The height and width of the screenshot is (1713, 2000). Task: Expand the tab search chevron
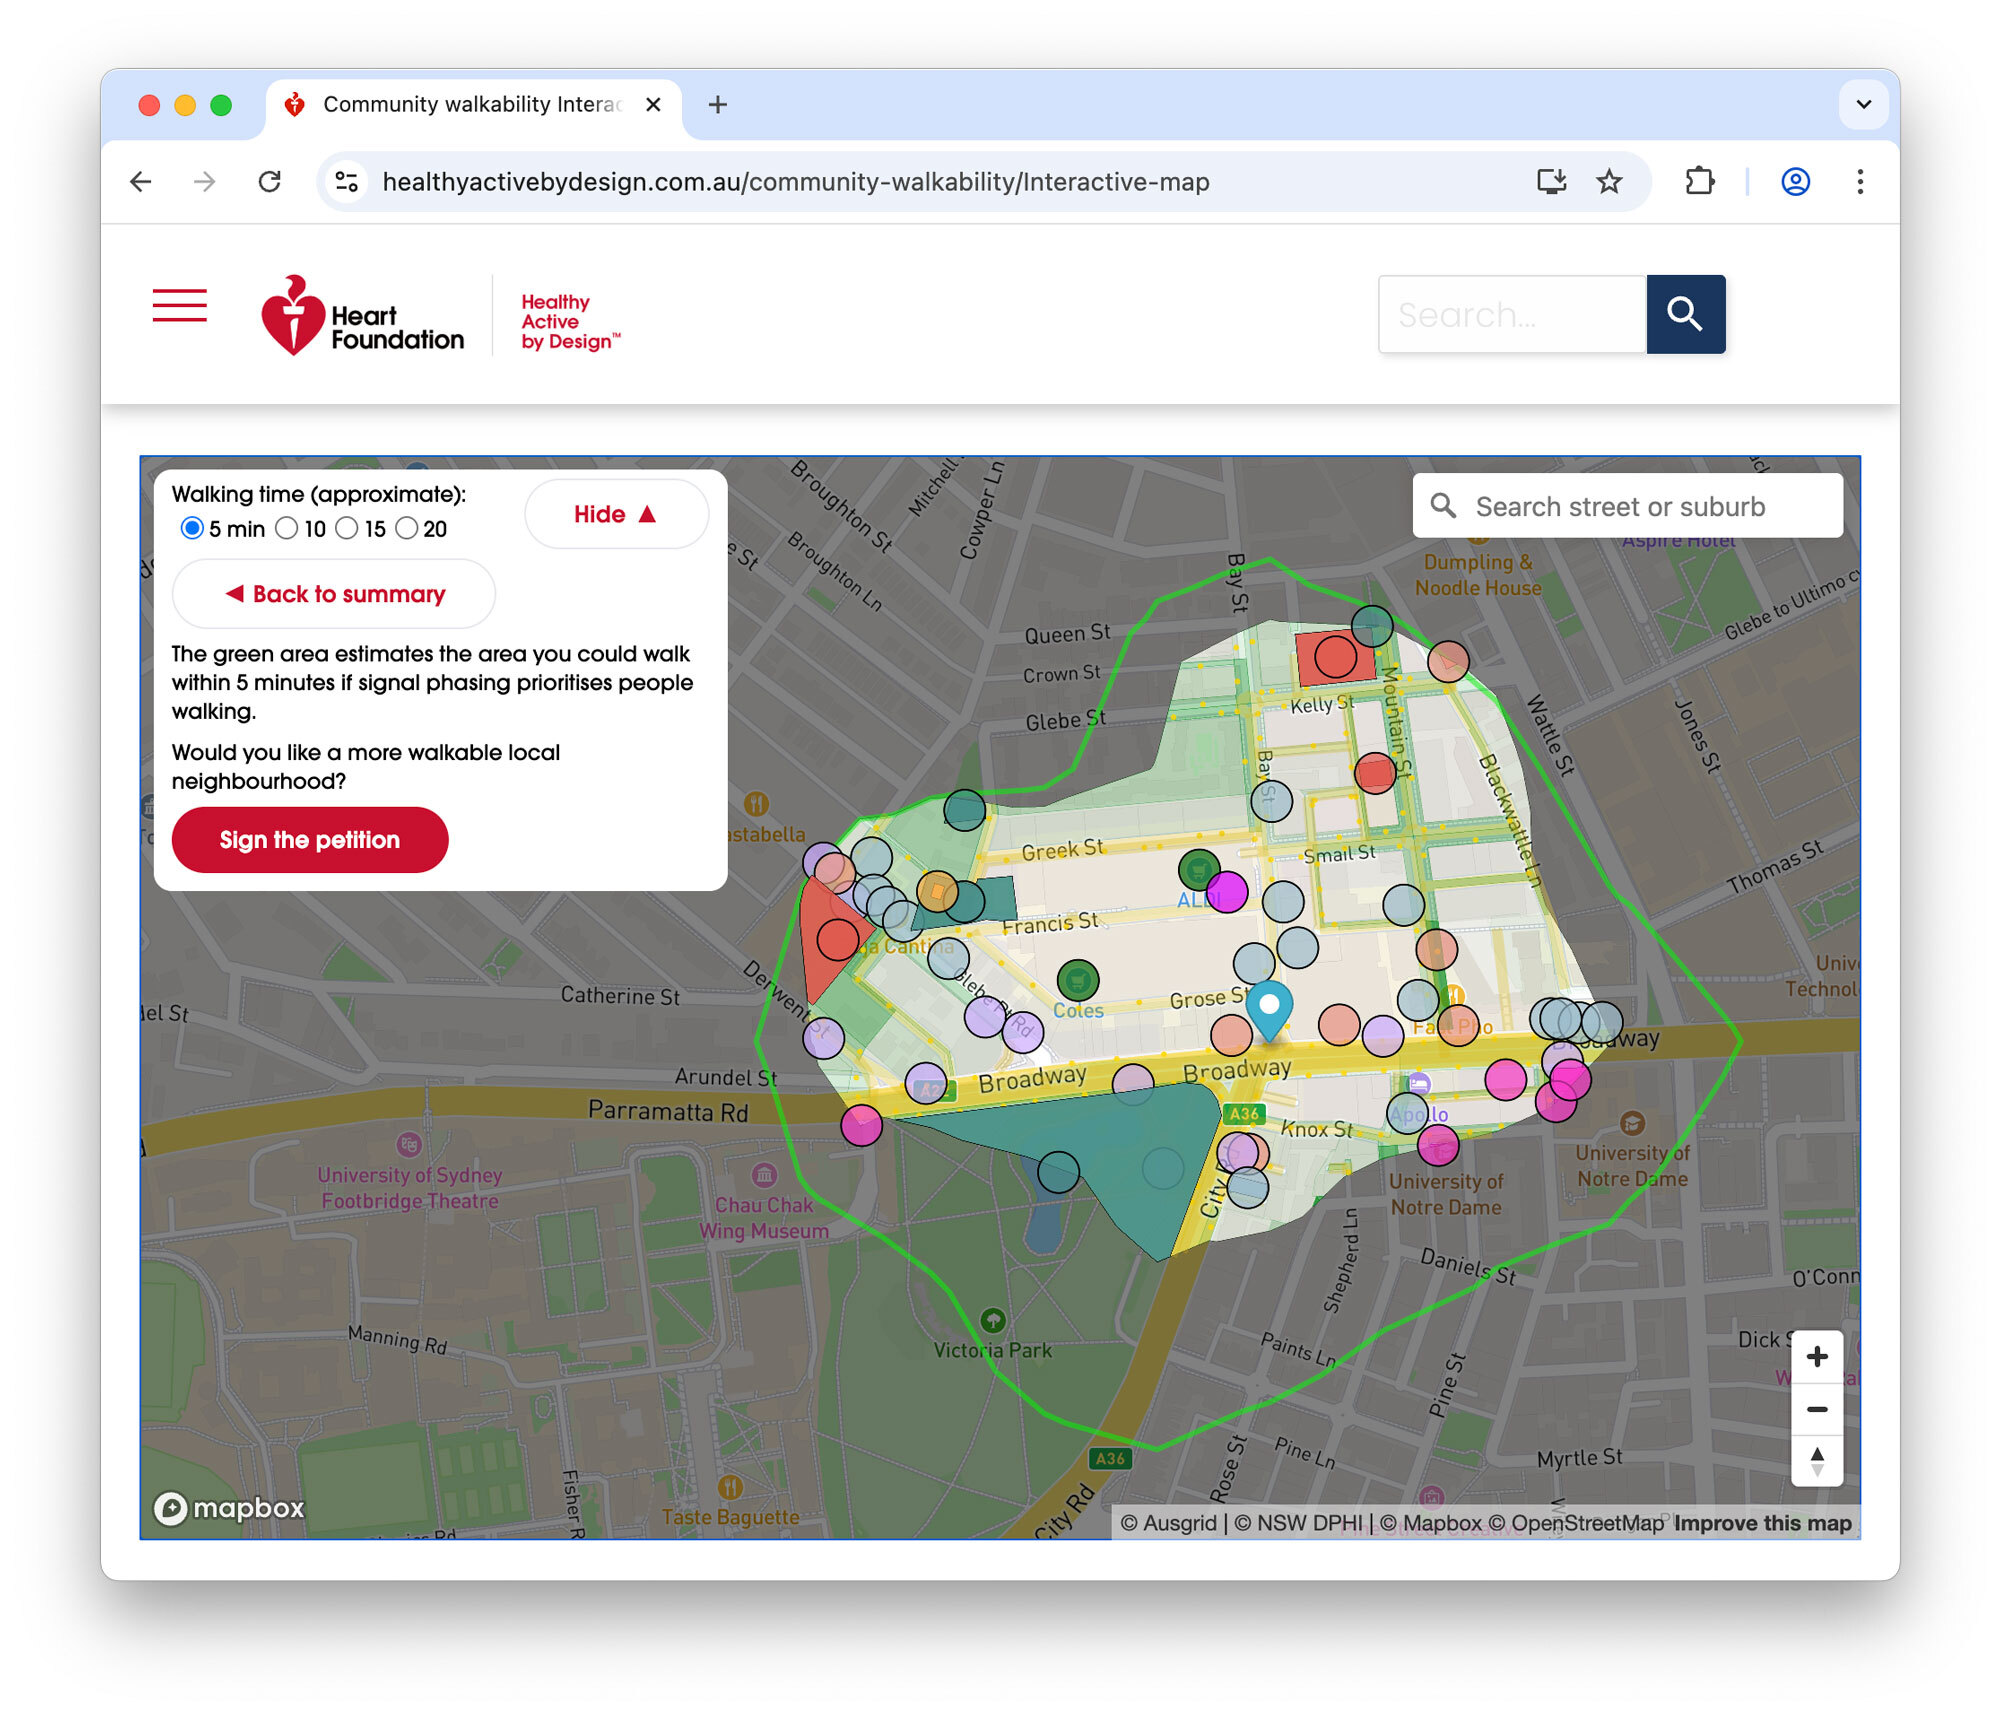[1862, 104]
